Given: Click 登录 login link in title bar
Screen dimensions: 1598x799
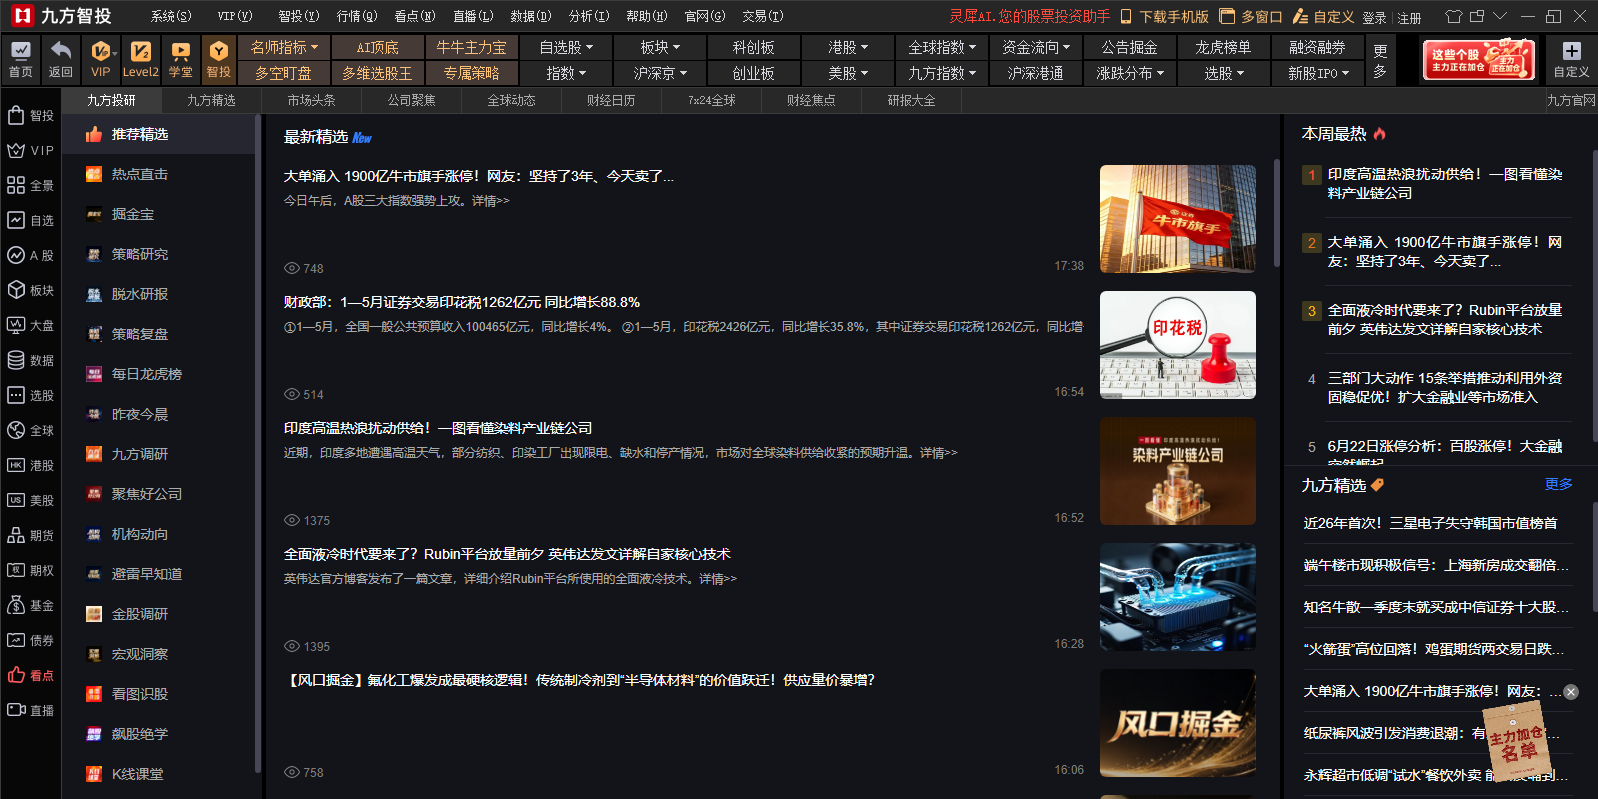Looking at the screenshot, I should point(1375,18).
